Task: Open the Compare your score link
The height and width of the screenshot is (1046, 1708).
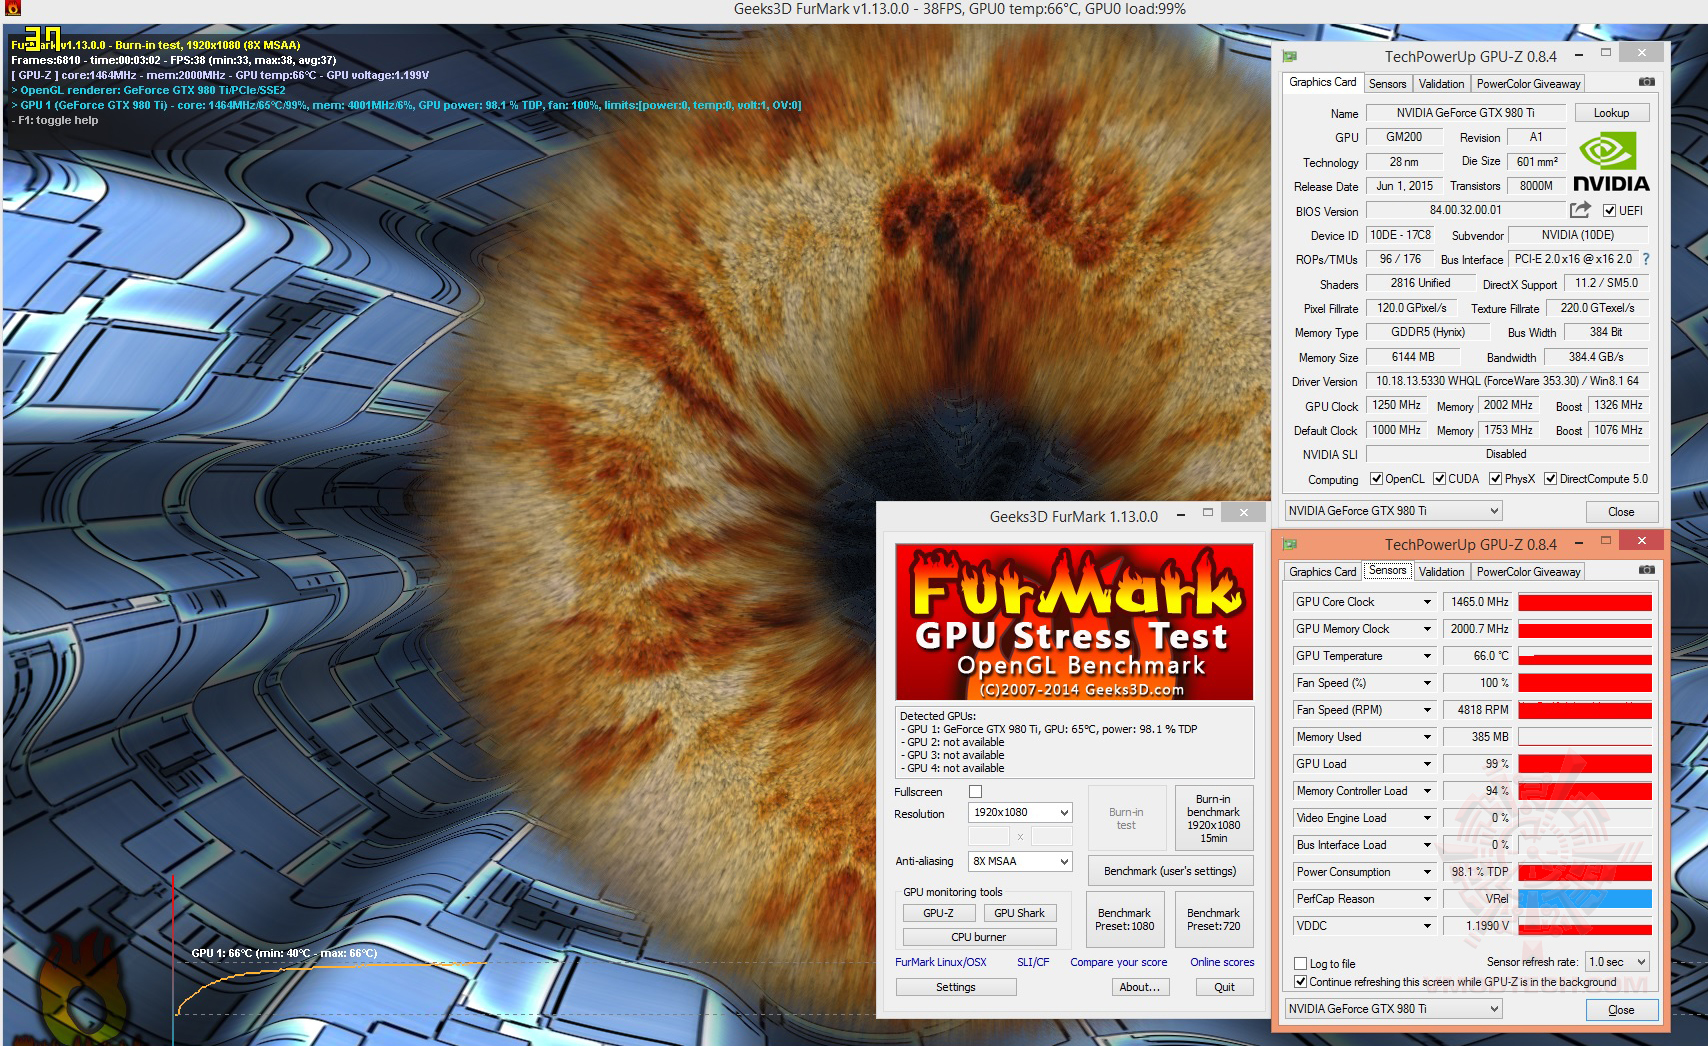Action: click(1118, 962)
